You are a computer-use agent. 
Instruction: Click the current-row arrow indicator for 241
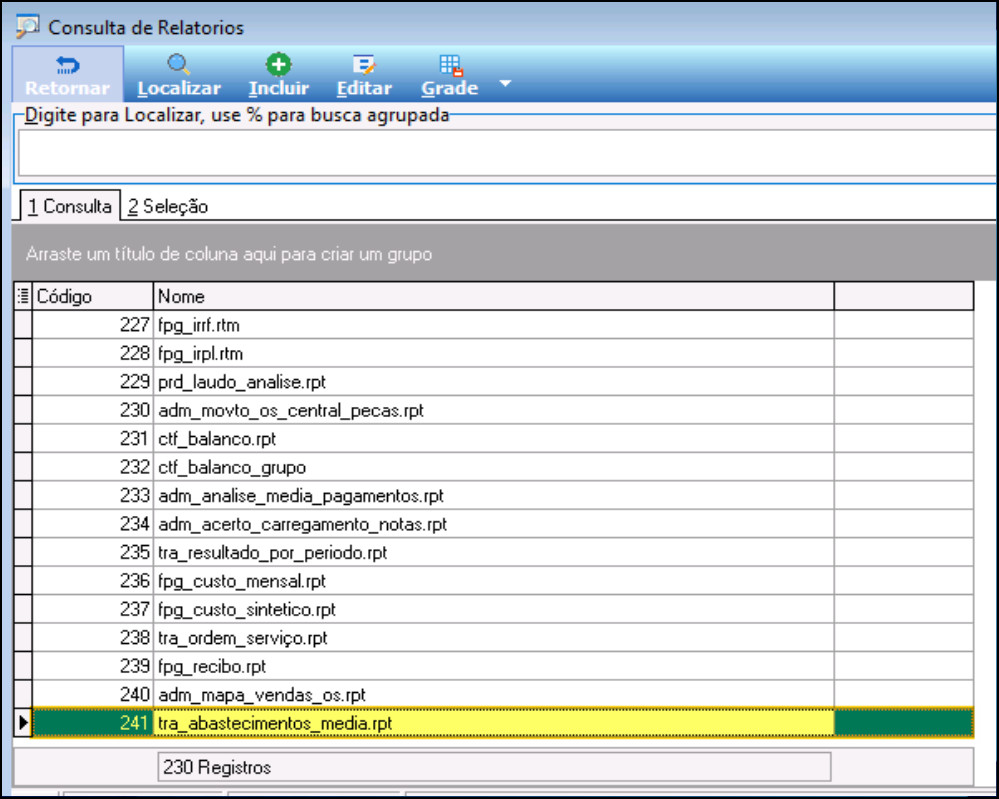pyautogui.click(x=23, y=723)
